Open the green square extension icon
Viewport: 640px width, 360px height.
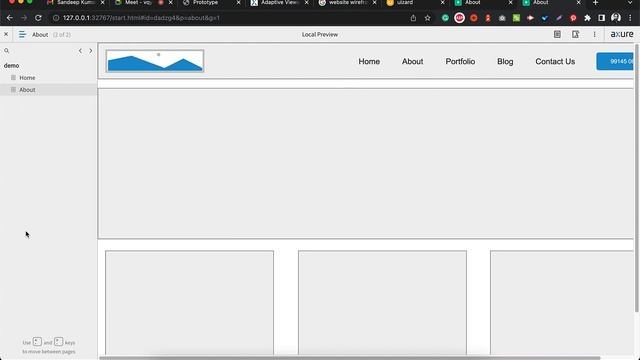516,18
